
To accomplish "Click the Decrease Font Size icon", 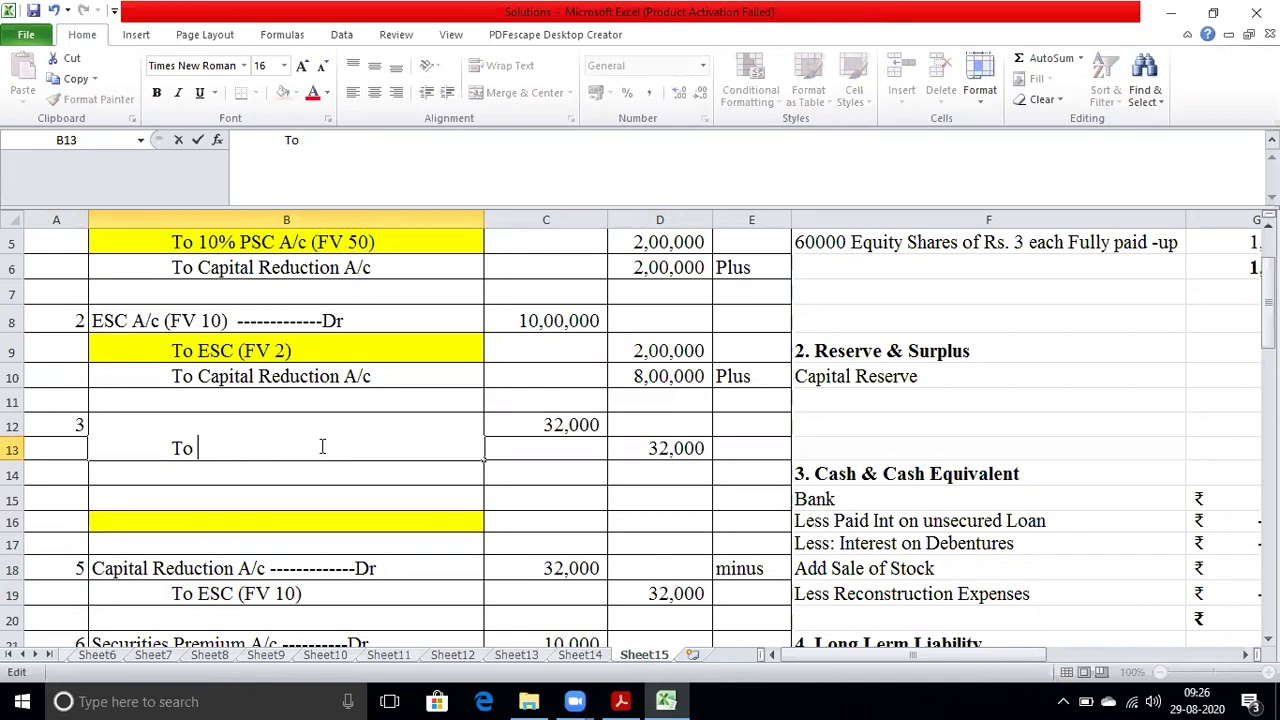I will coord(322,66).
